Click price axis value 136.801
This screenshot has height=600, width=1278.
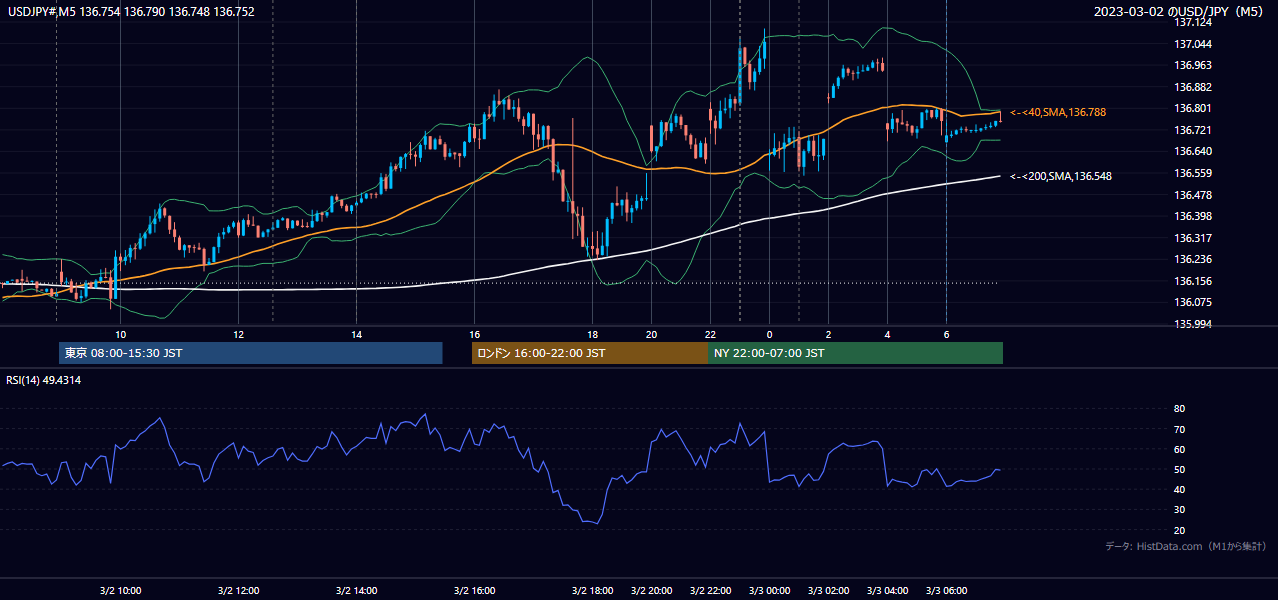[x=1193, y=108]
